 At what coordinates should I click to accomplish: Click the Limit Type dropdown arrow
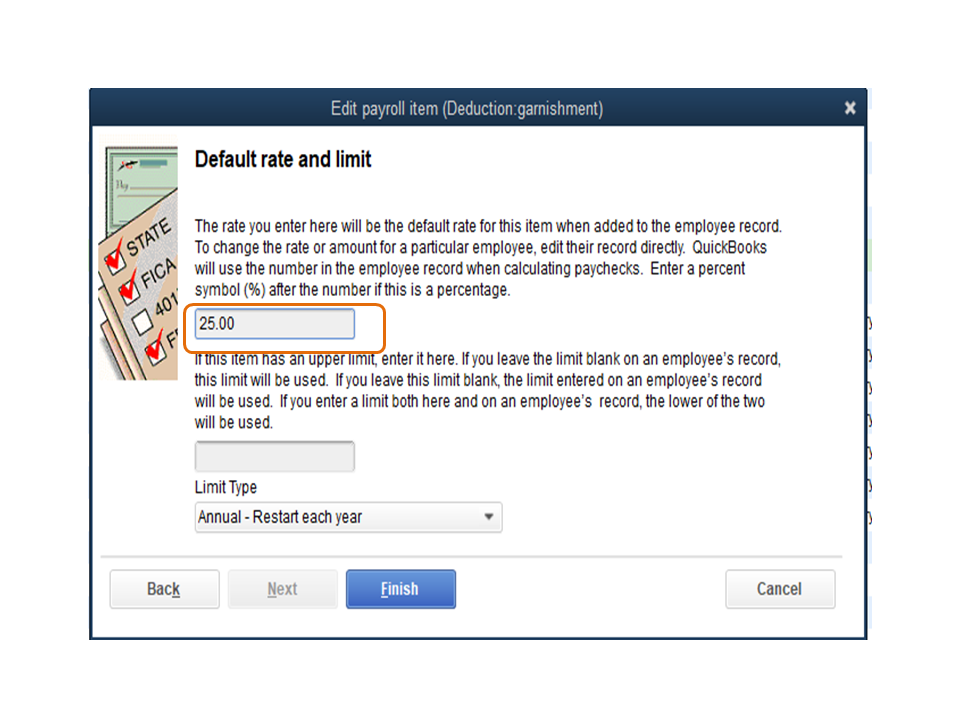tap(489, 517)
